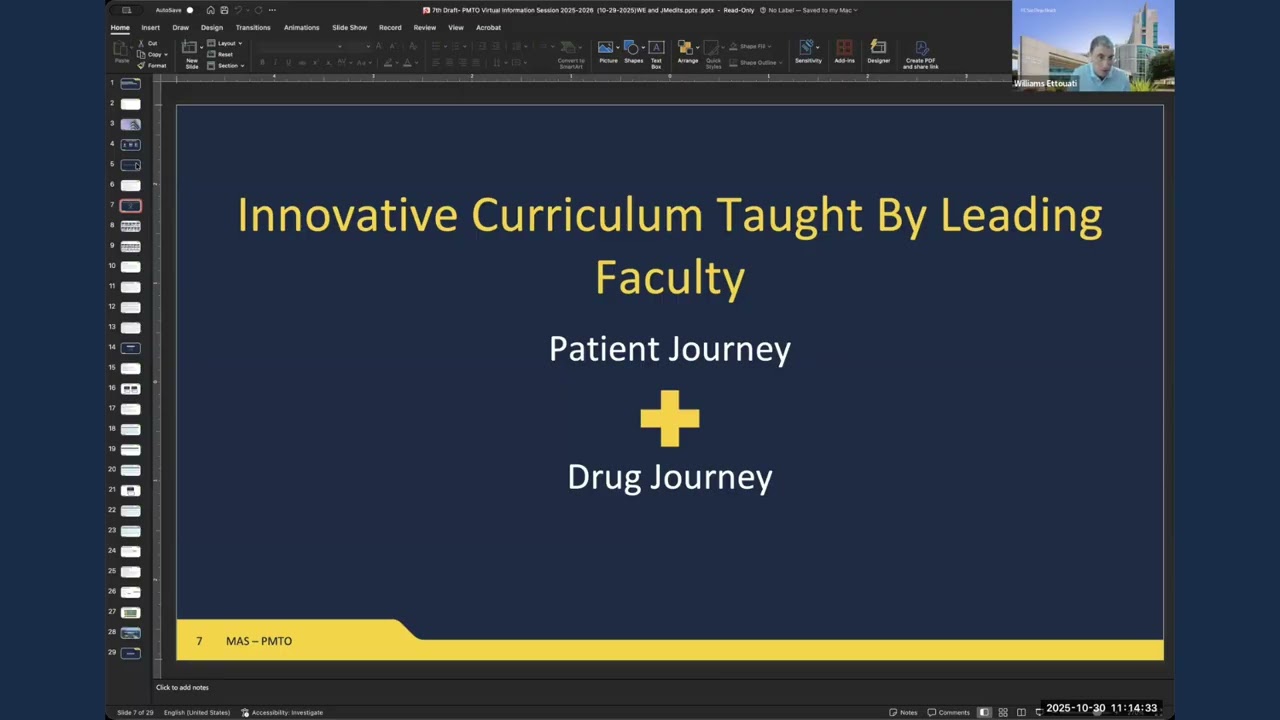The width and height of the screenshot is (1280, 720).
Task: Insert a Text Box
Action: coord(656,54)
